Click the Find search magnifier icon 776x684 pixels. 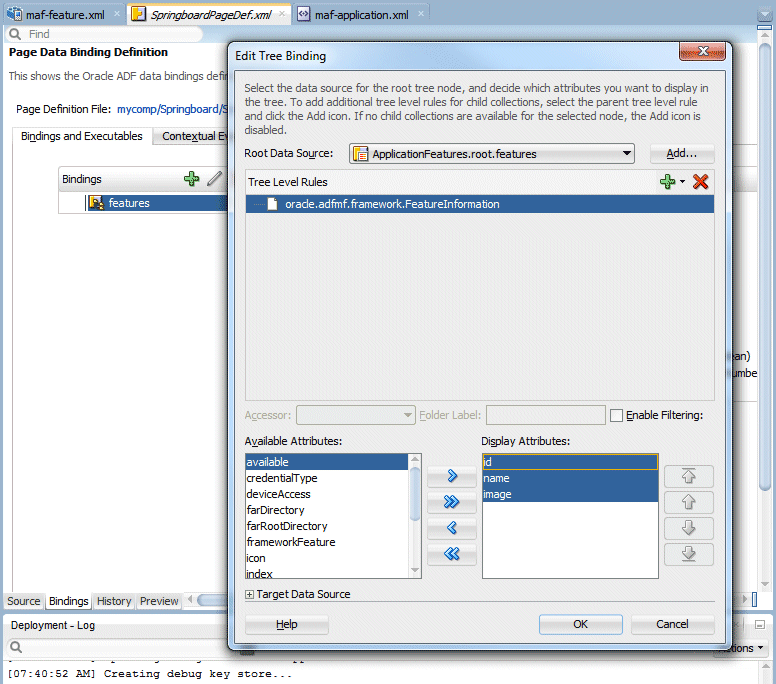[15, 34]
